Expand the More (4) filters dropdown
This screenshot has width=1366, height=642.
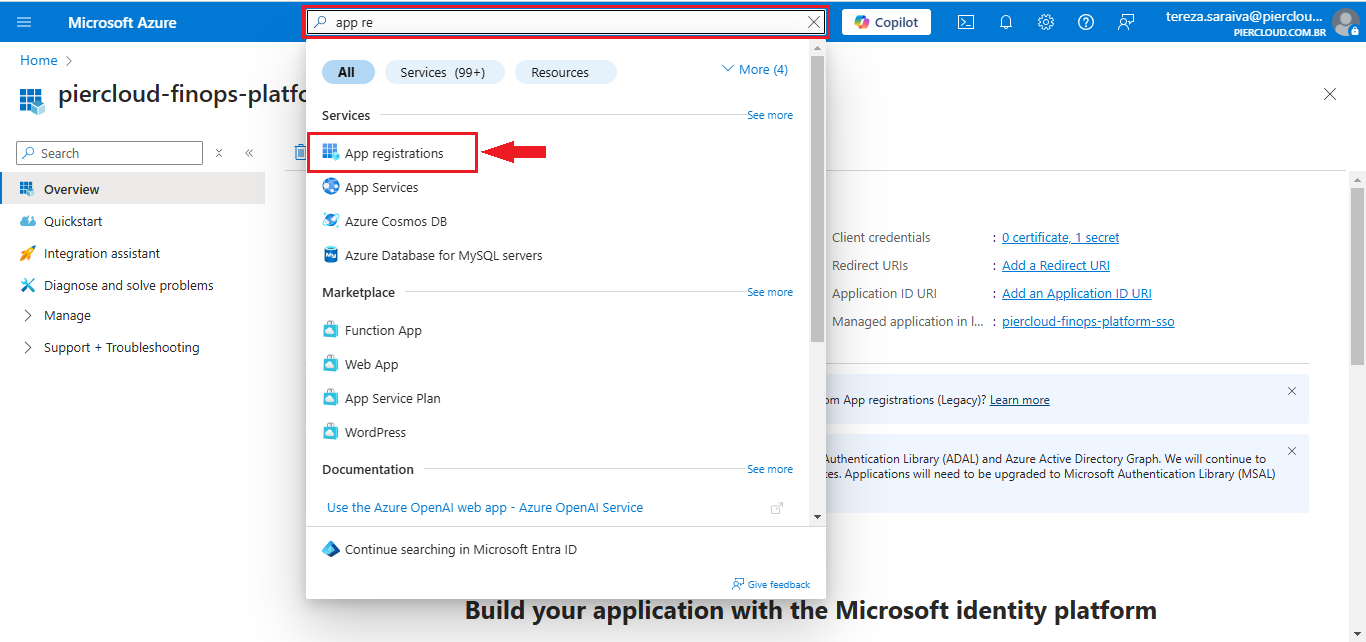754,69
